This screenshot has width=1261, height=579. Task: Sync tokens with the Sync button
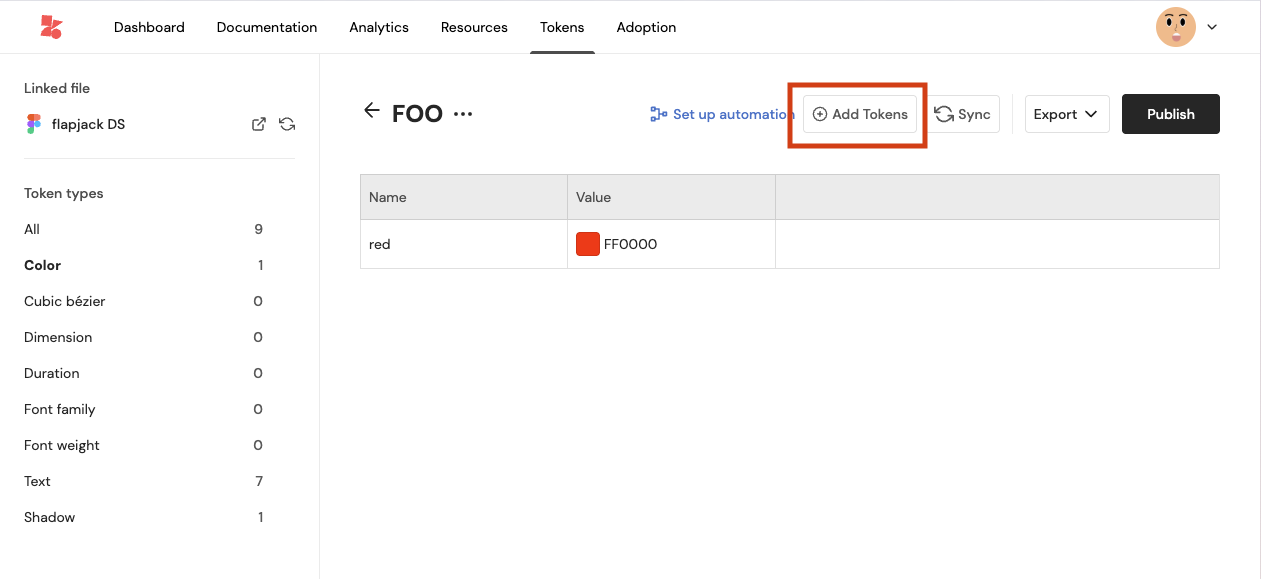[962, 114]
